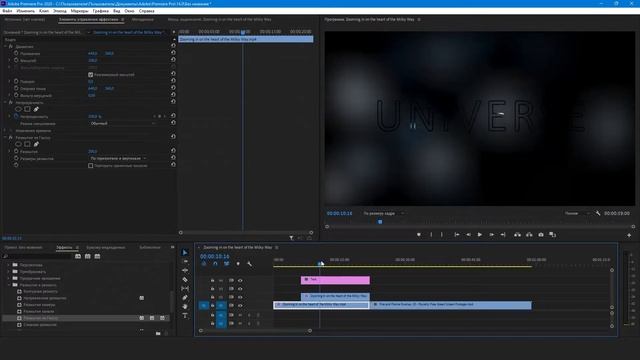640x360 pixels.
Task: Select the Type text tool
Action: pos(185,316)
